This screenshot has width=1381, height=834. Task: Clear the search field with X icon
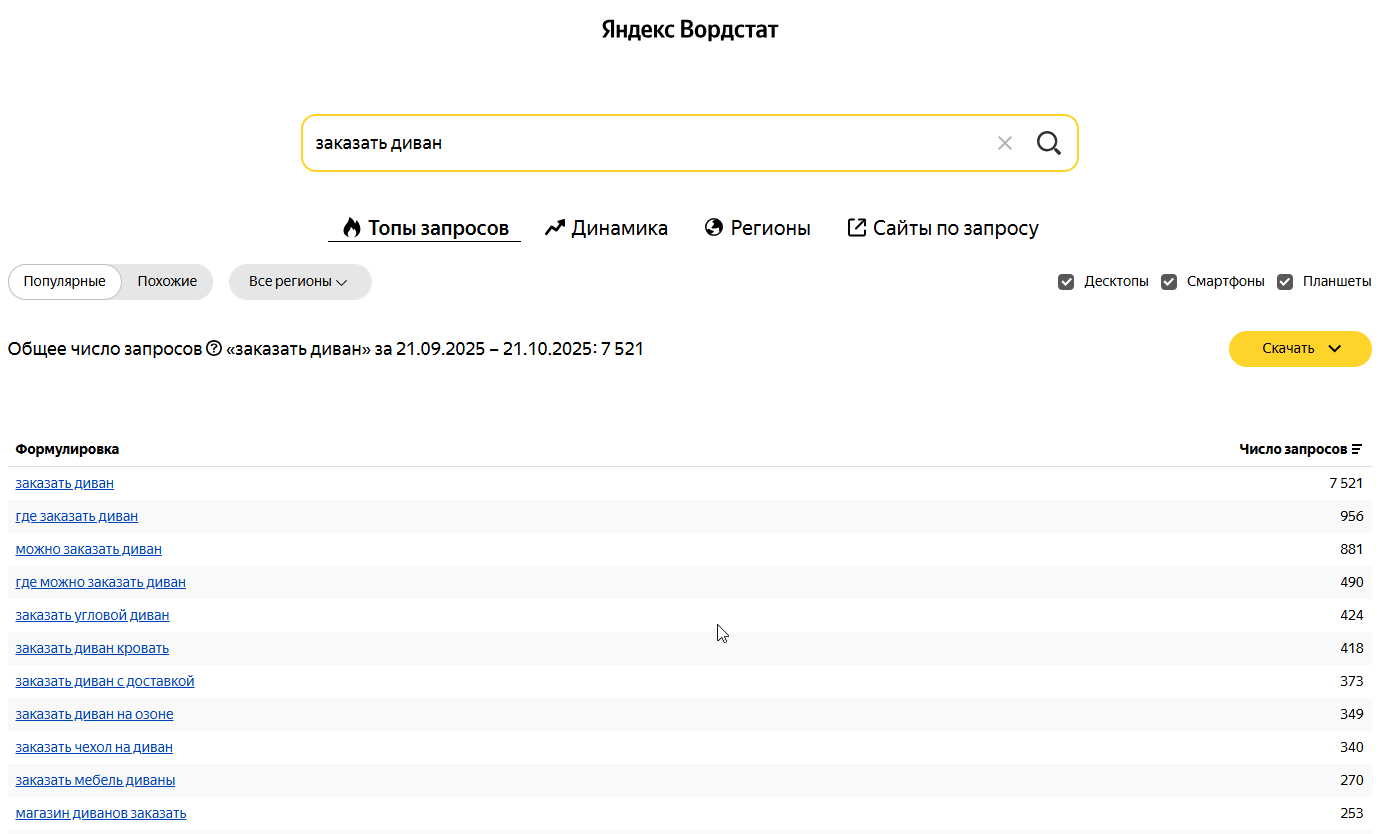pos(1005,143)
